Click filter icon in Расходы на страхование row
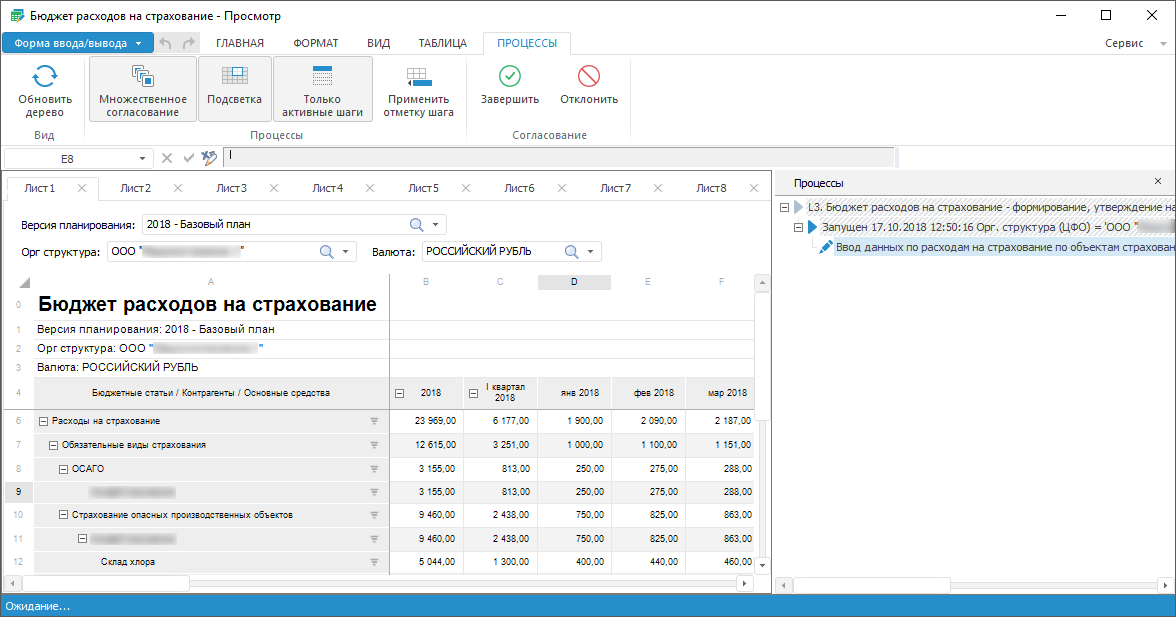Viewport: 1176px width, 617px height. 375,422
